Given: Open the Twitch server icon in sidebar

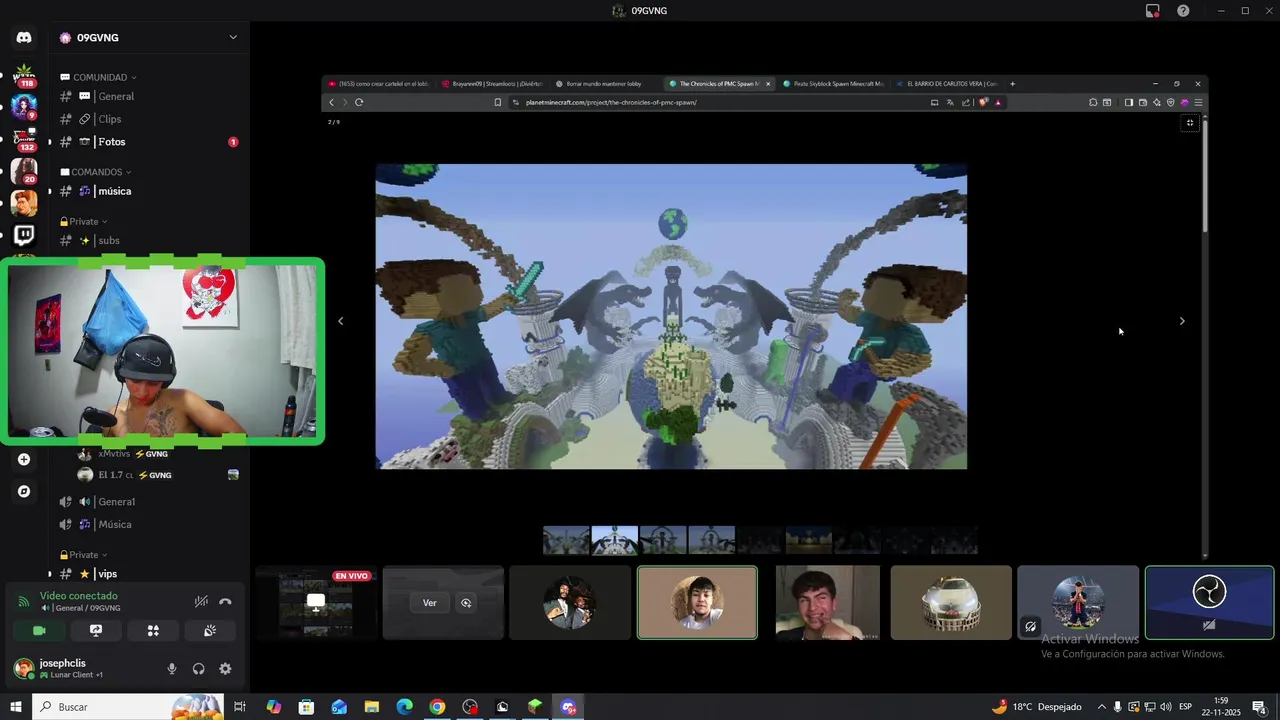Looking at the screenshot, I should point(24,235).
